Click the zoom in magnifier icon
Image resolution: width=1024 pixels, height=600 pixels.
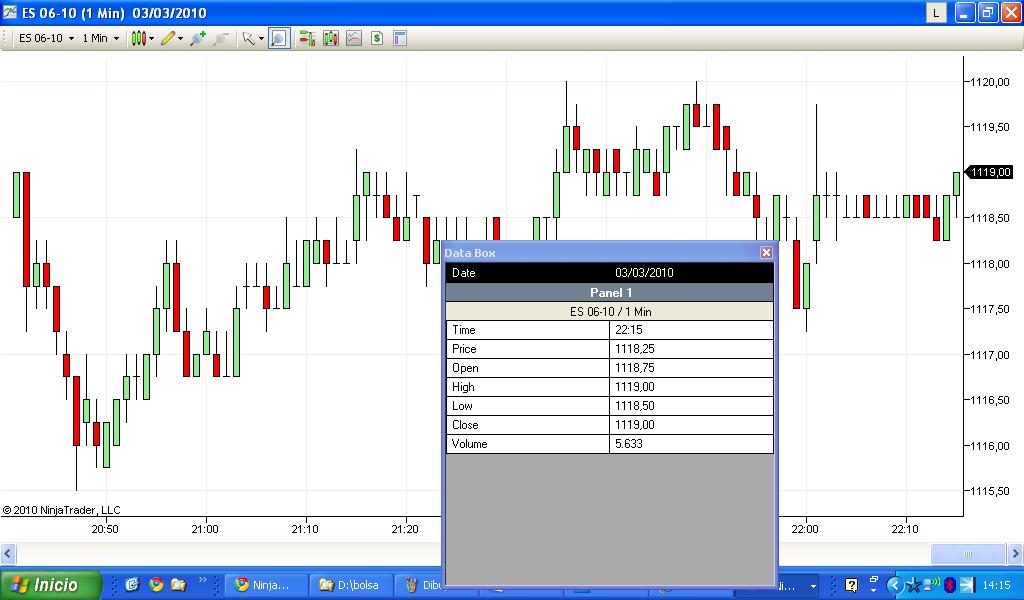[x=197, y=39]
